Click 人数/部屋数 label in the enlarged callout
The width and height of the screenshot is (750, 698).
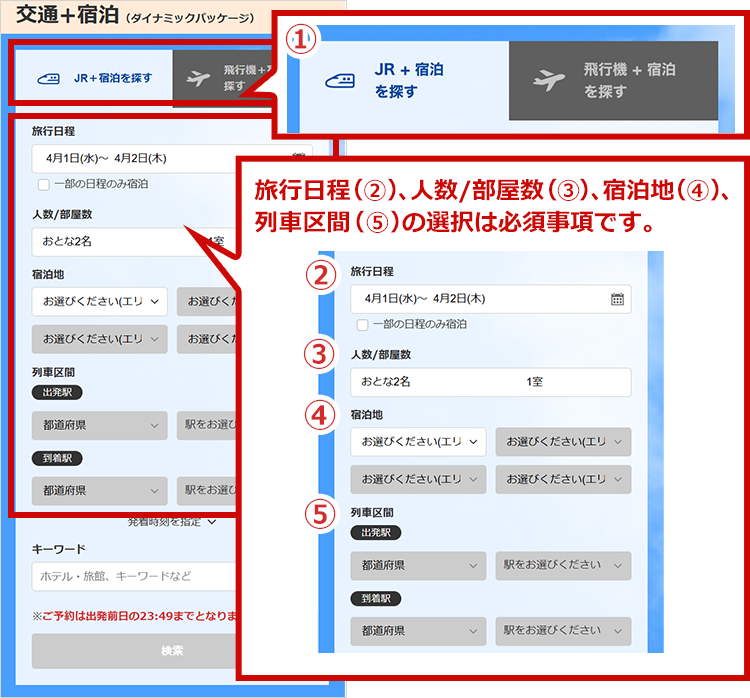[x=381, y=355]
